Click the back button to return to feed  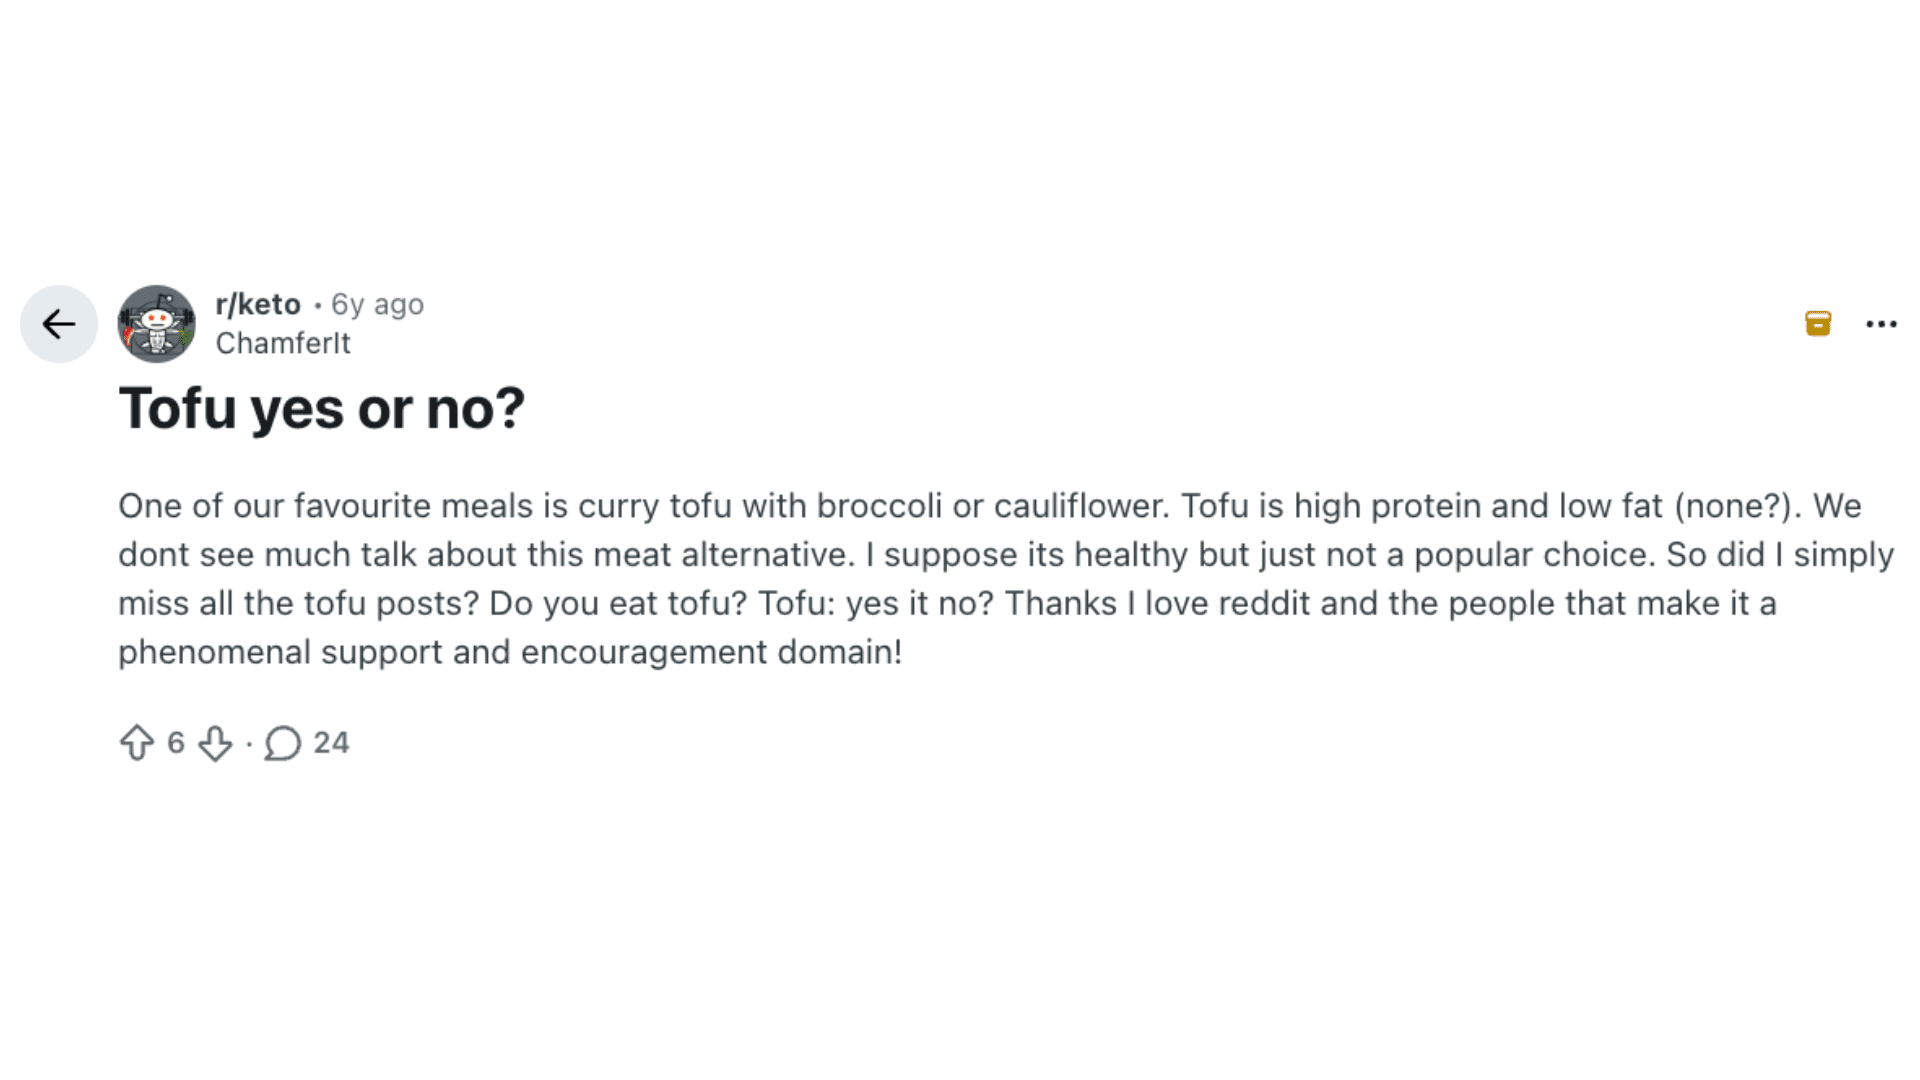point(58,323)
